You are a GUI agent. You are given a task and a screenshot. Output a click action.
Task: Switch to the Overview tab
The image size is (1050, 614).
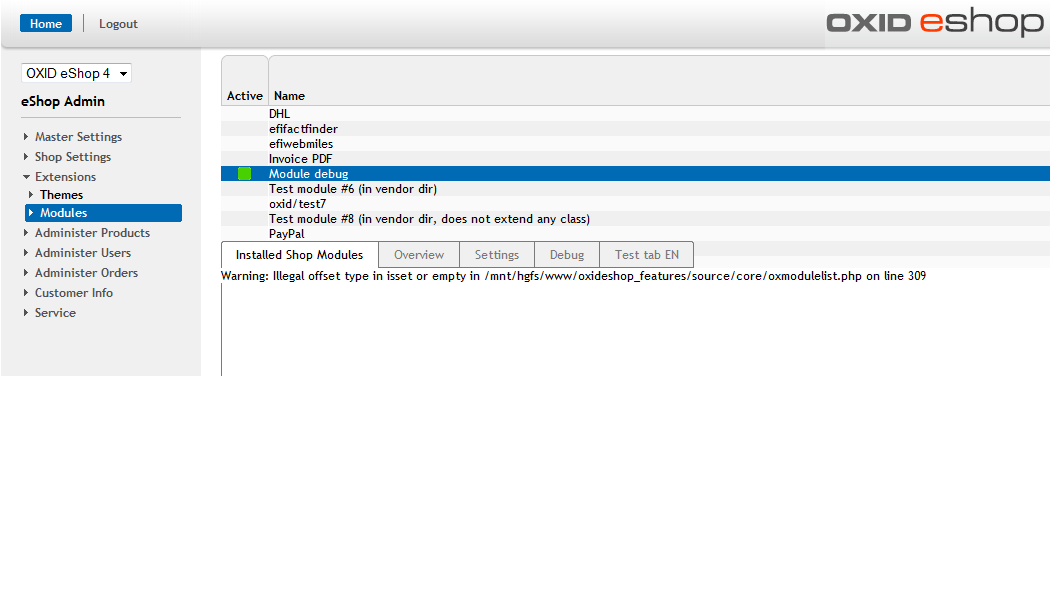point(418,255)
